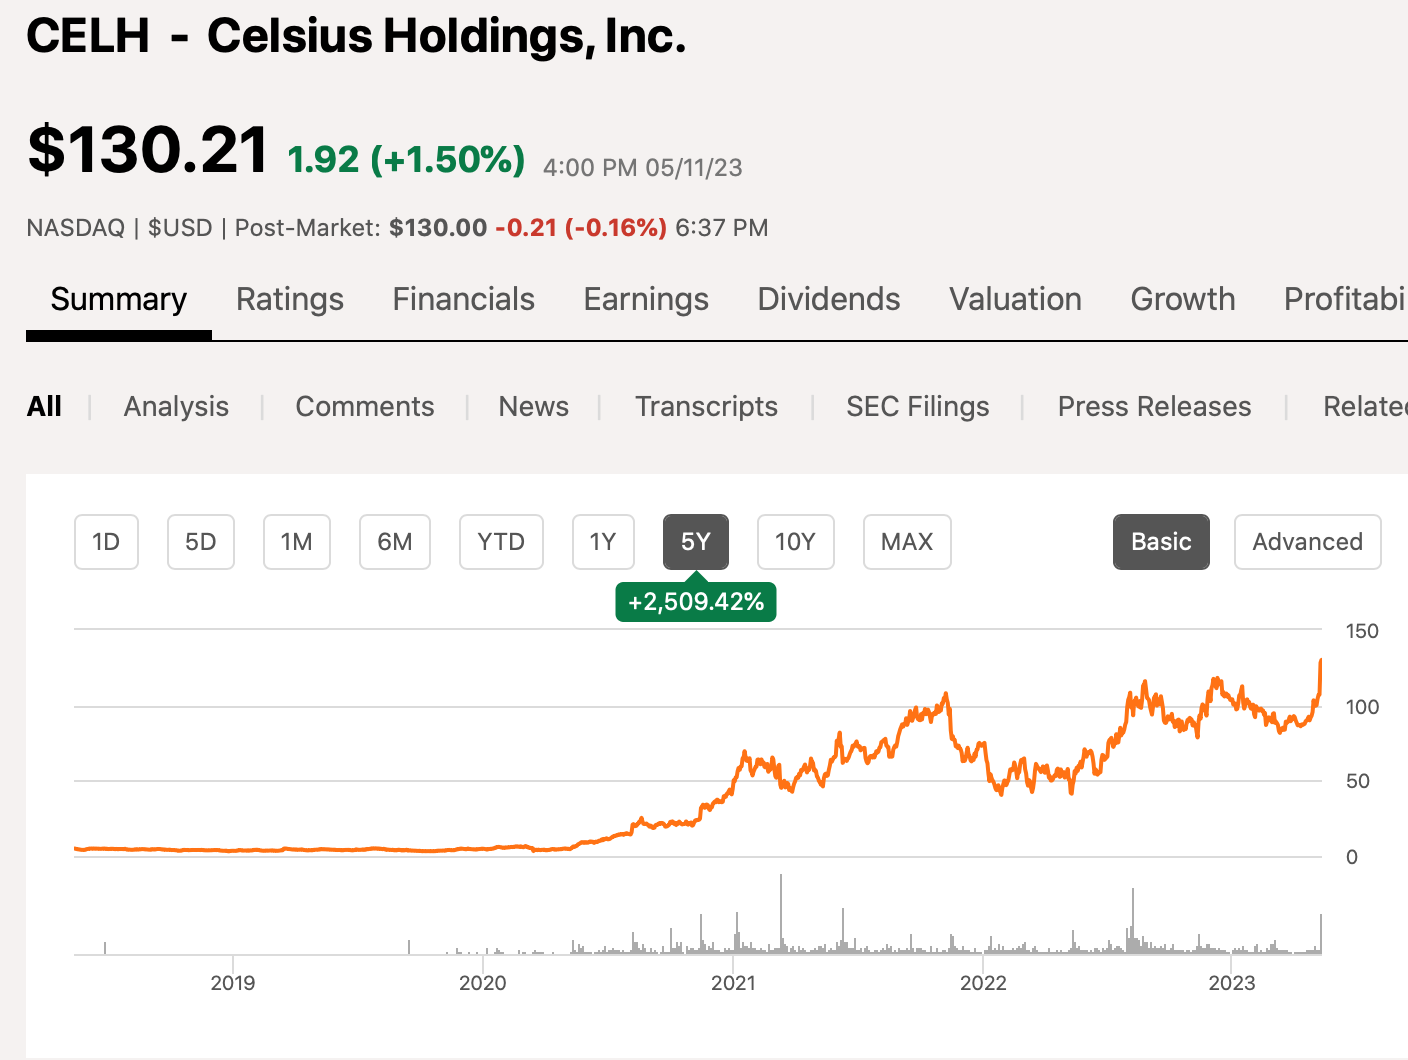Open the Financials tab

click(463, 299)
